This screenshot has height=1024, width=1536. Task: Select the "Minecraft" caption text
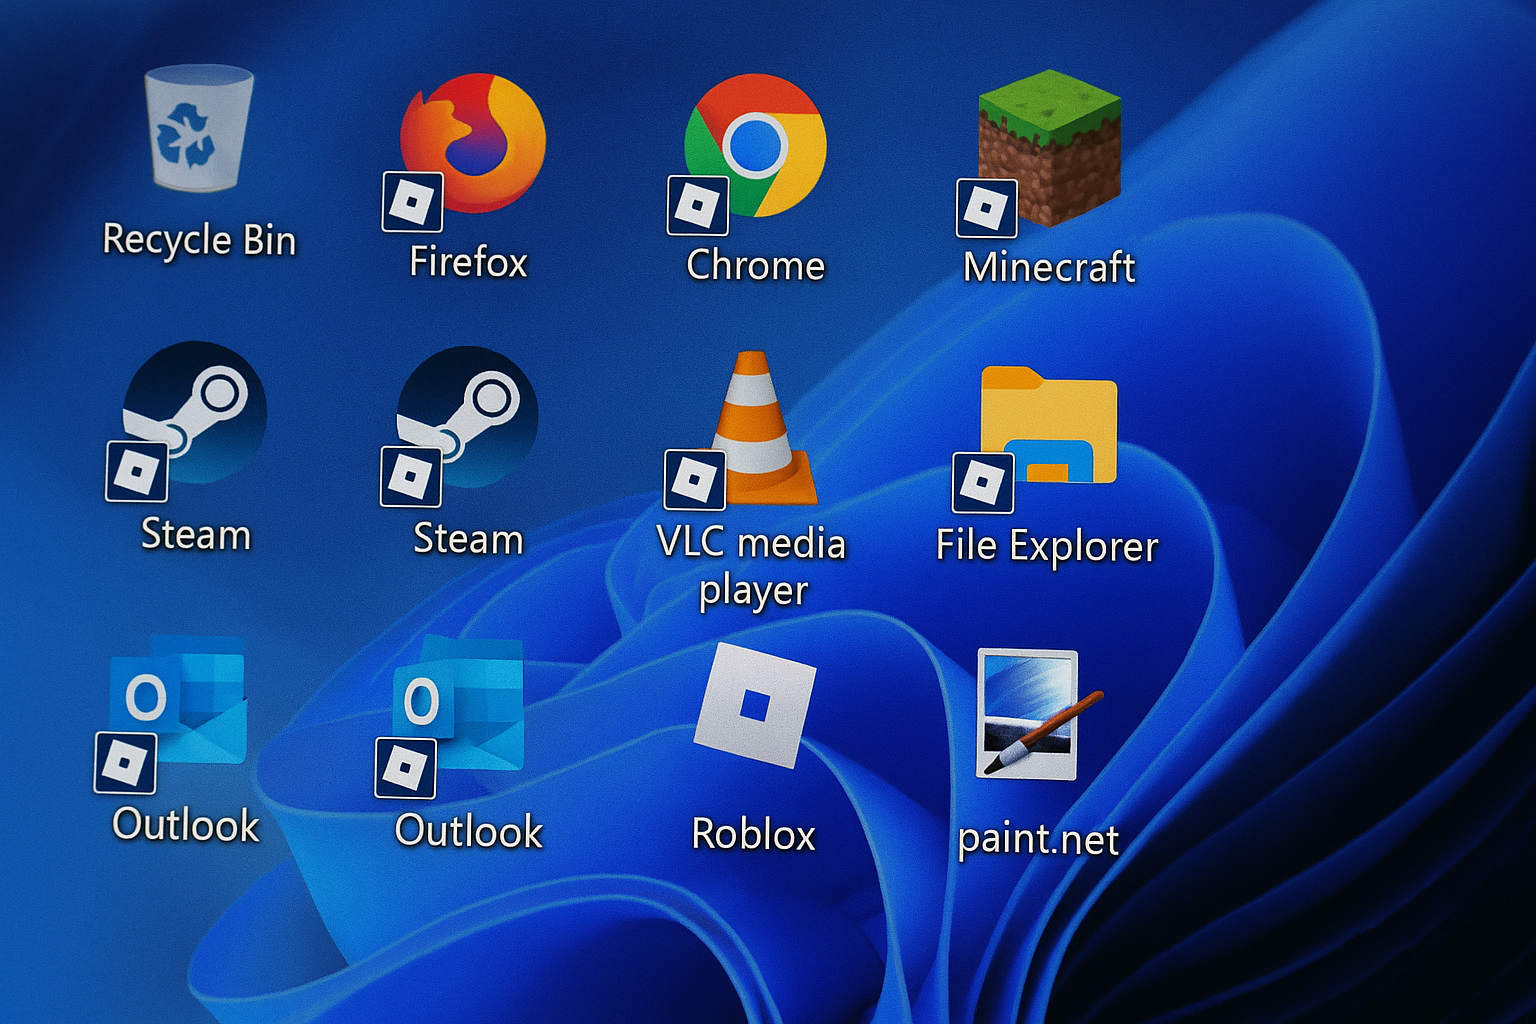(1048, 268)
